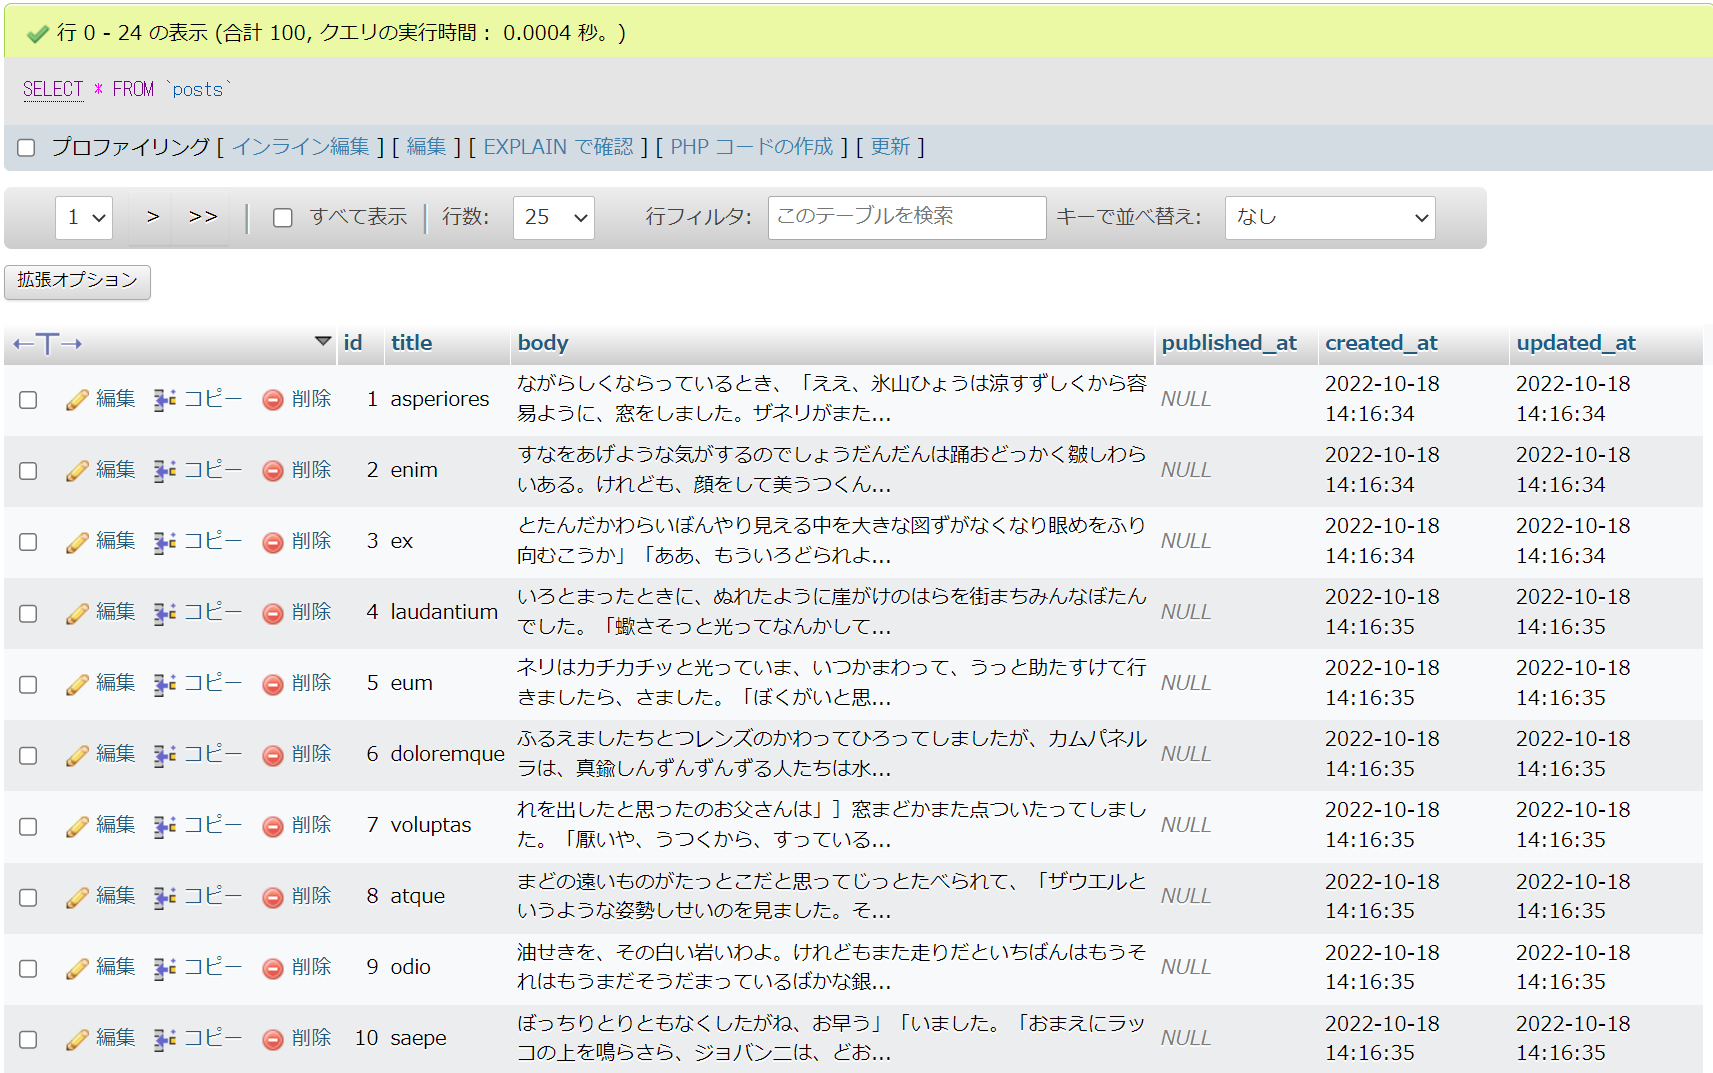
Task: Click the copy icon for row doloremque
Action: [x=165, y=755]
